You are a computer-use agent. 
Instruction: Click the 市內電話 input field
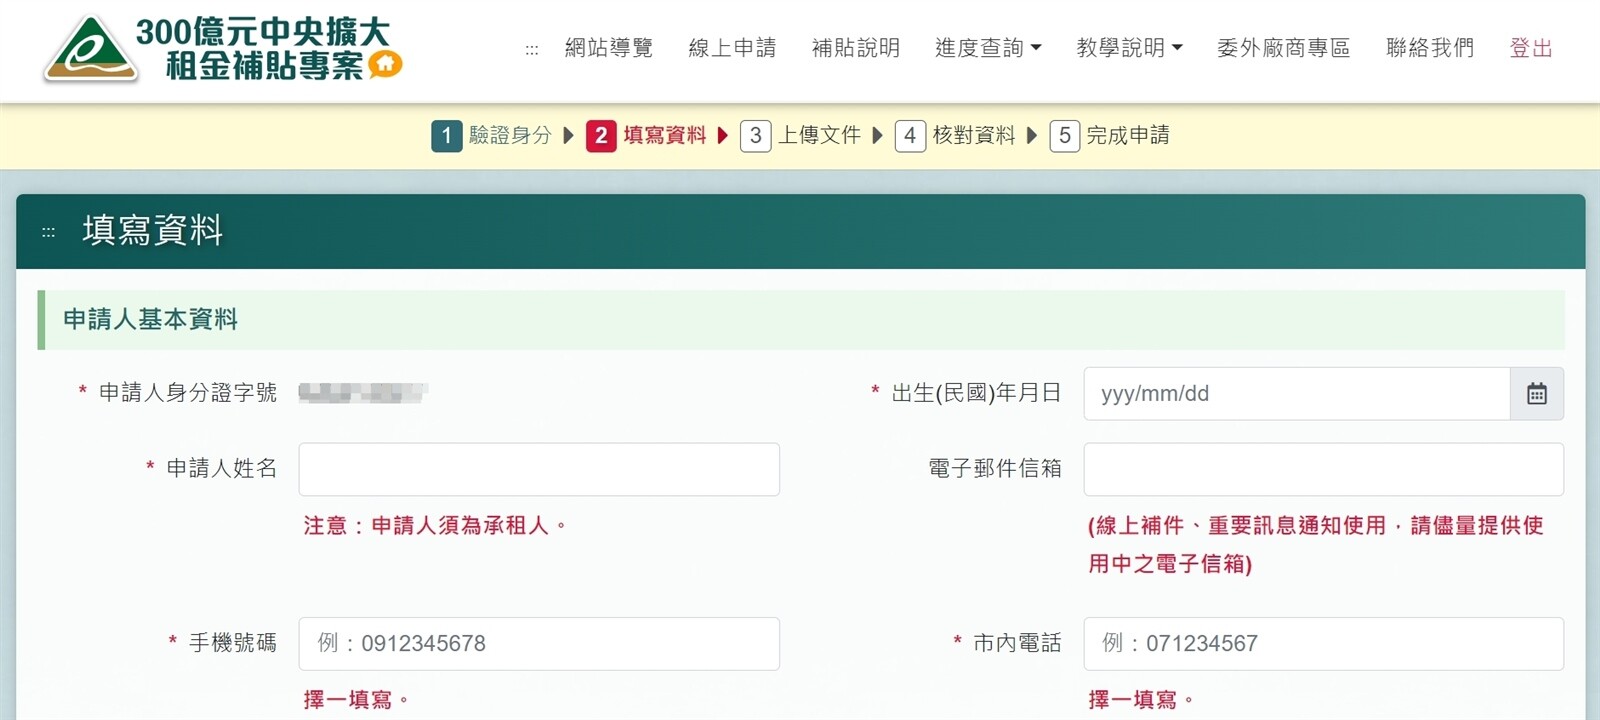(1324, 644)
